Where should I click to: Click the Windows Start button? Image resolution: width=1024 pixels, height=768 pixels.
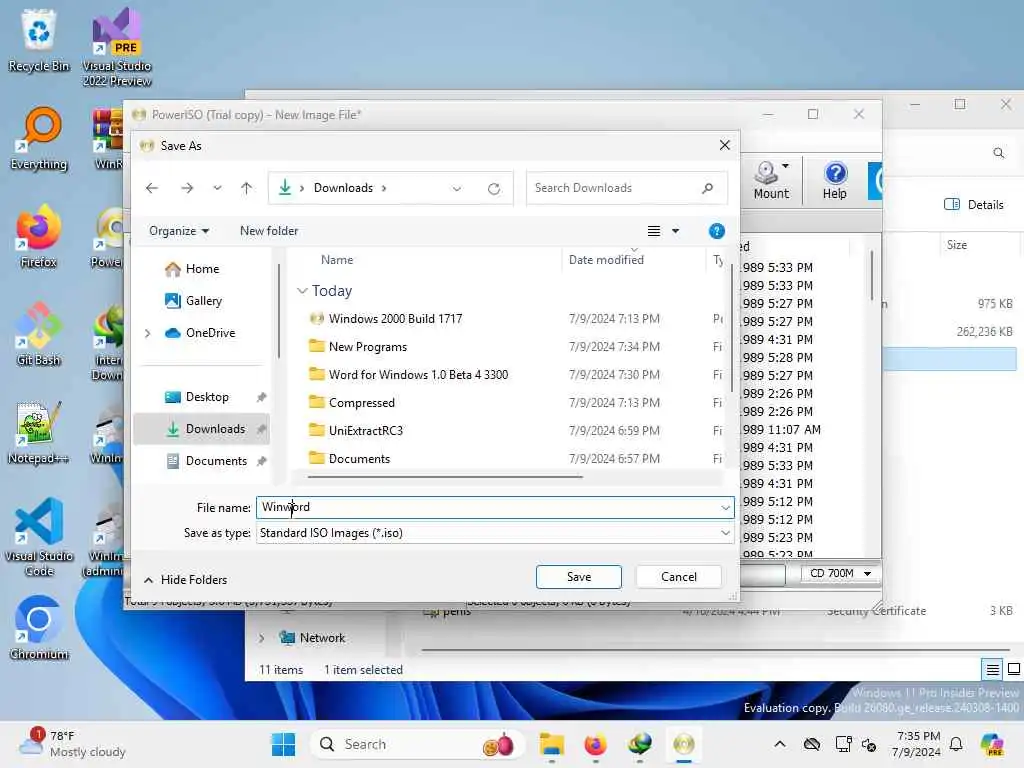283,744
